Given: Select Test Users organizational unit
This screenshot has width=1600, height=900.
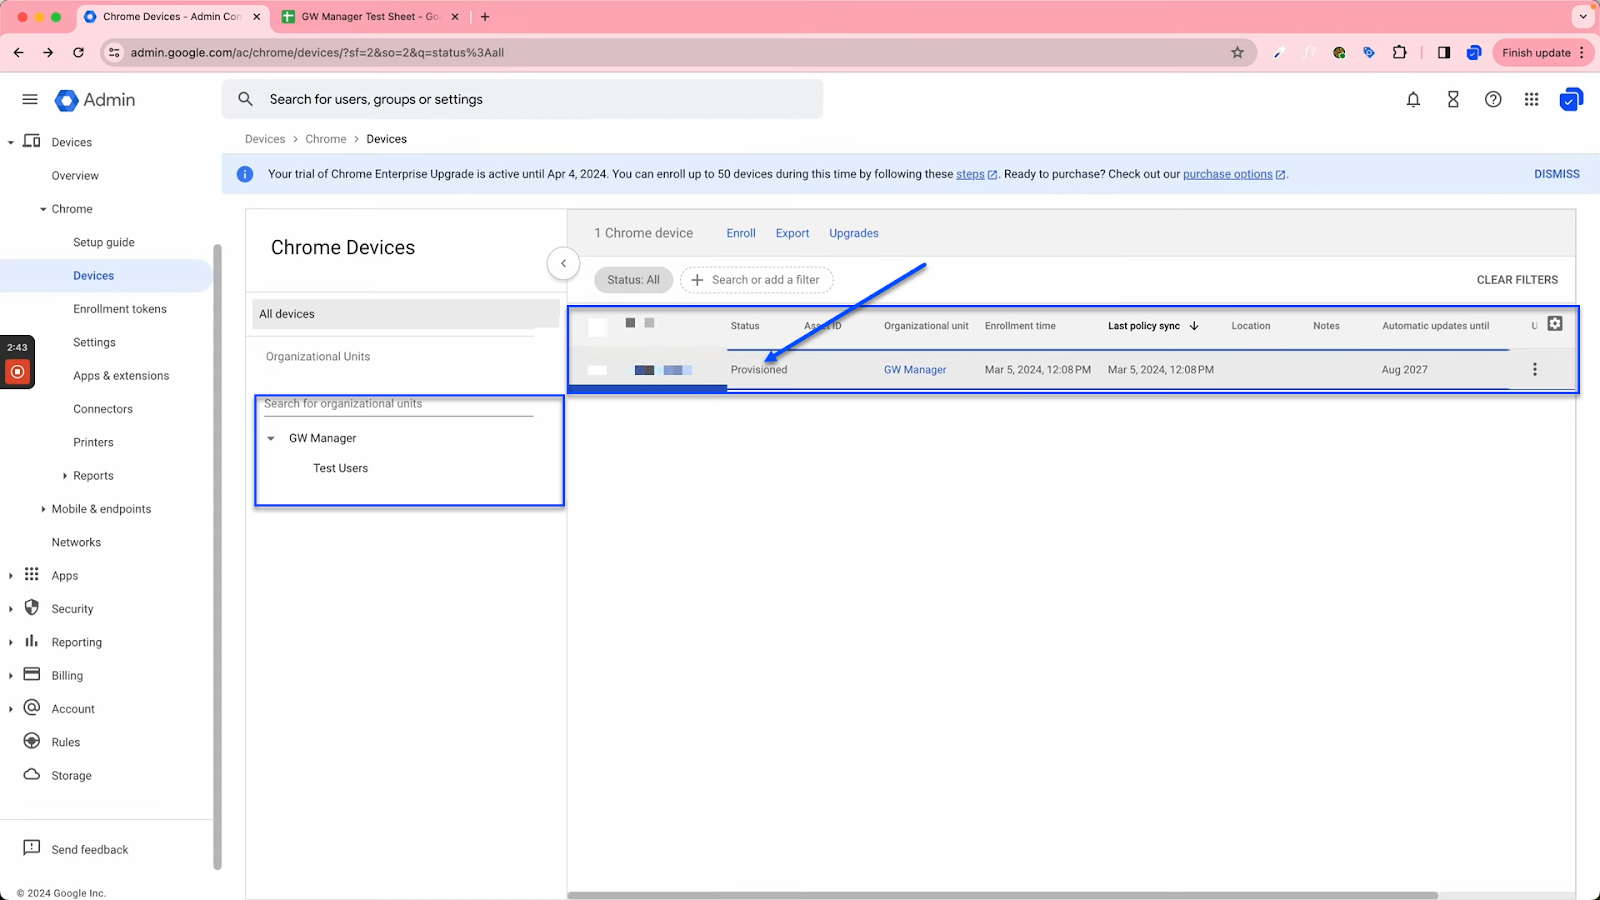Looking at the screenshot, I should coord(340,468).
